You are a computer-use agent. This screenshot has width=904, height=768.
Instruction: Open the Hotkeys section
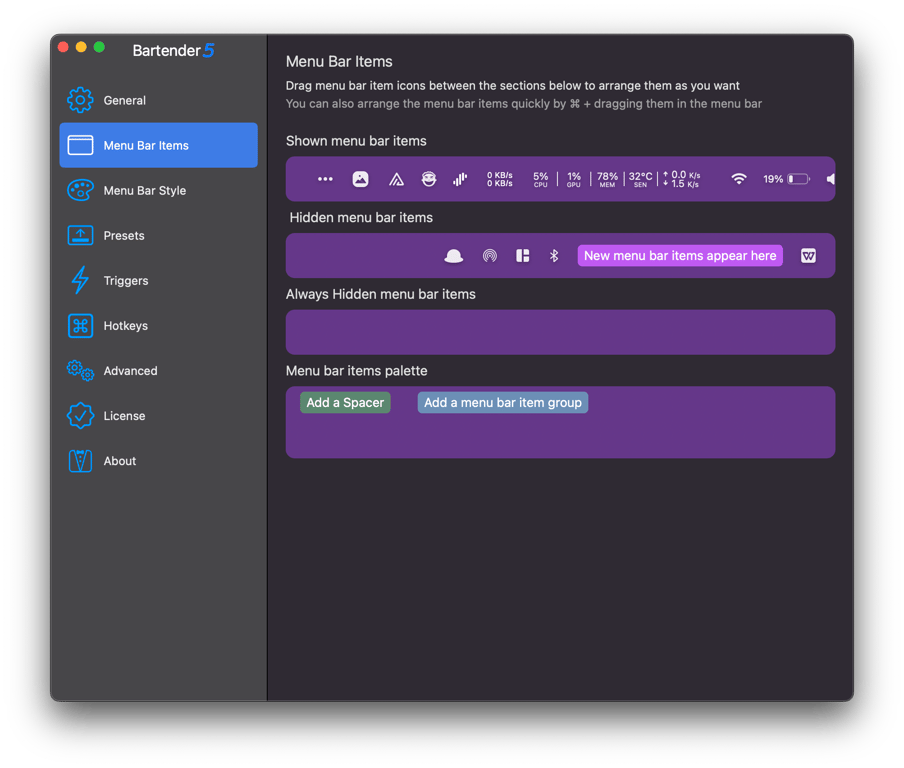coord(159,326)
